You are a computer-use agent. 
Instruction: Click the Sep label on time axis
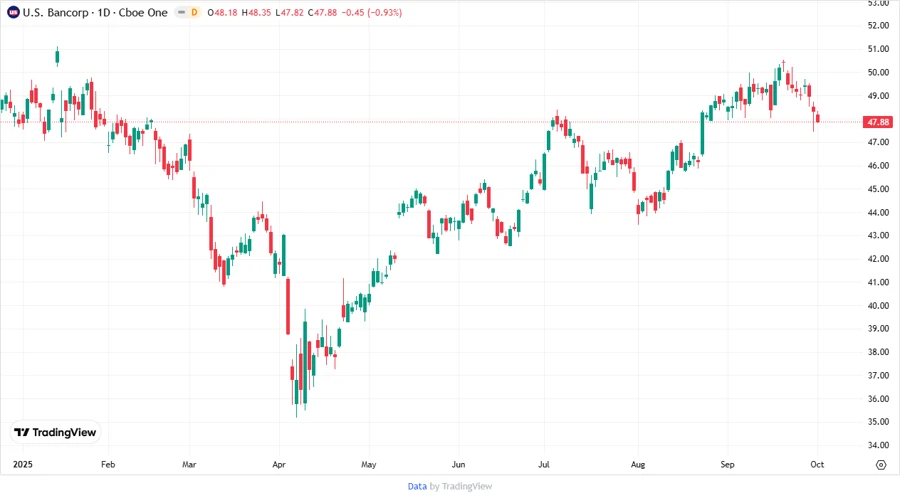[729, 465]
